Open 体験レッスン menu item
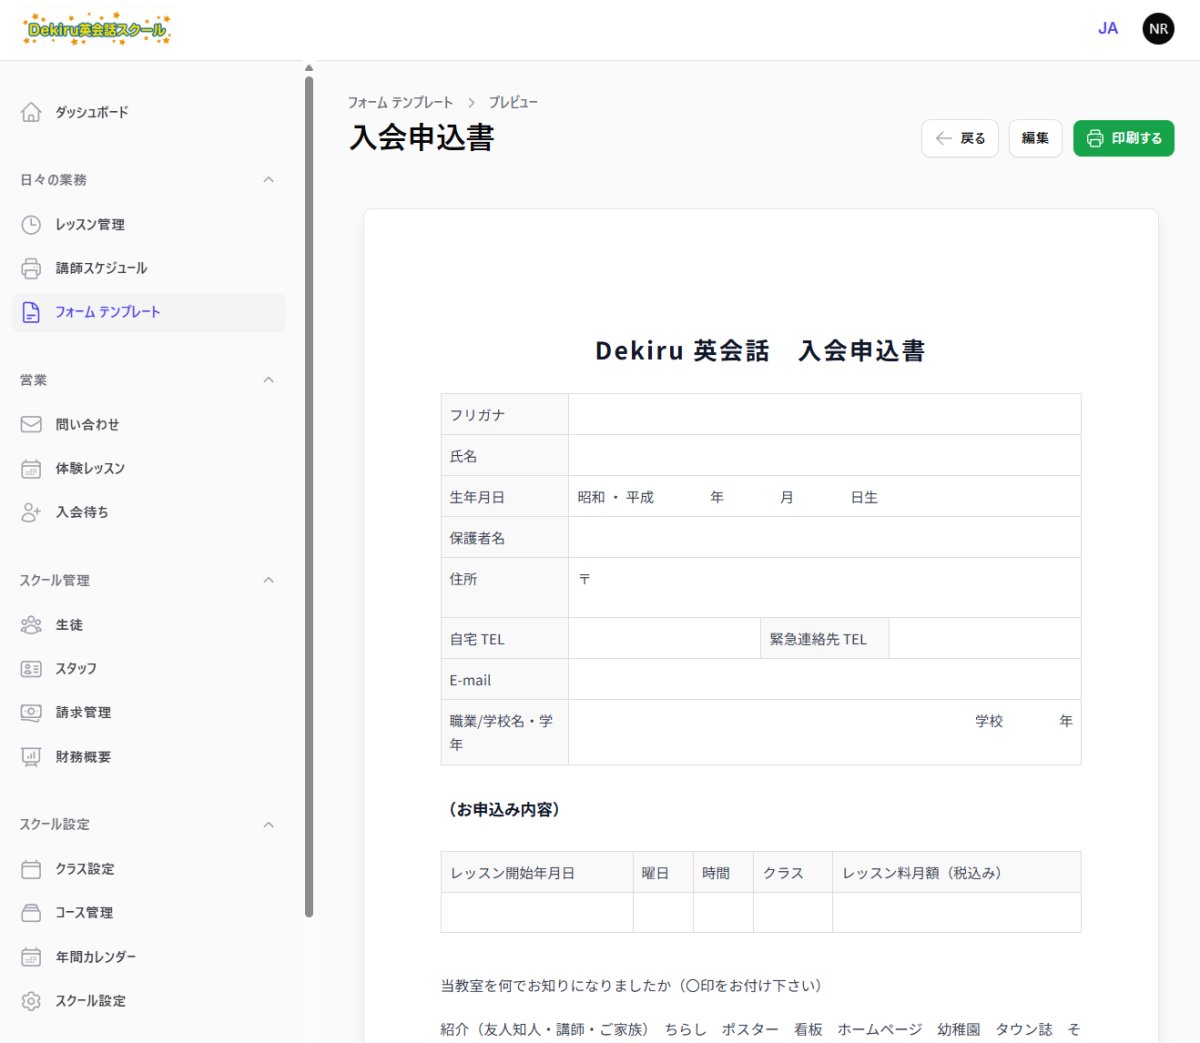 pyautogui.click(x=90, y=468)
